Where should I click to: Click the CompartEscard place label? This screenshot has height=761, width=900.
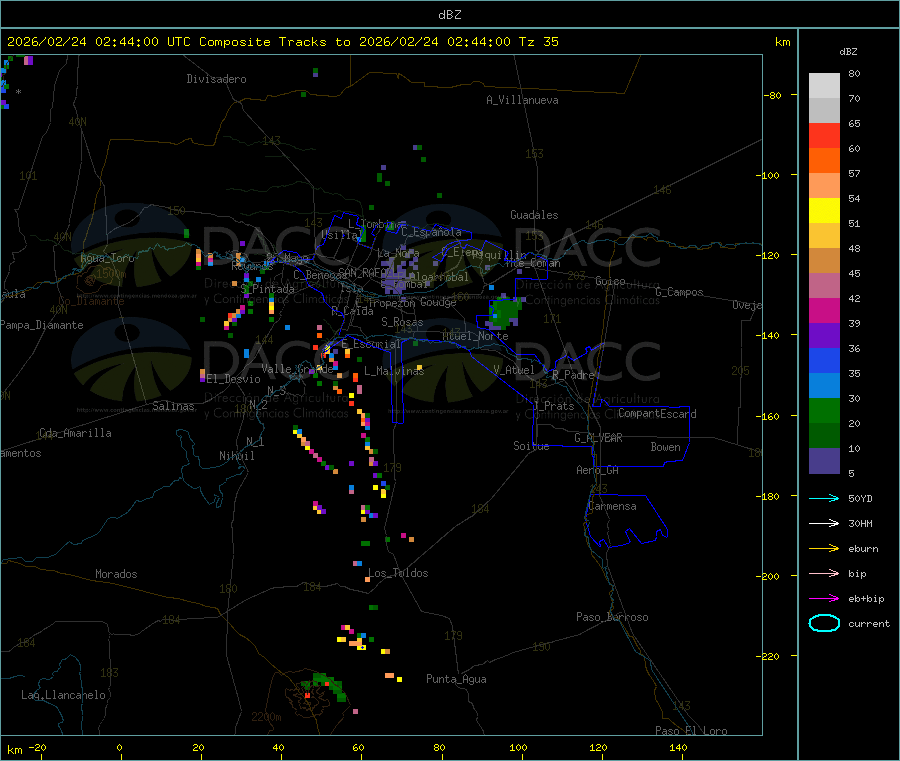657,413
